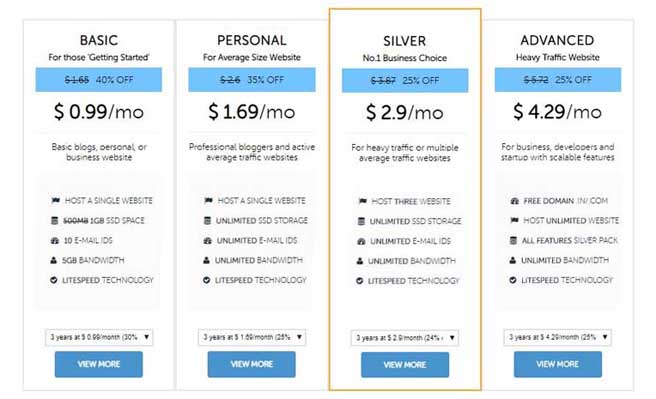
Task: Click the email icon beside 10 E-Mail IDs
Action: pyautogui.click(x=55, y=240)
